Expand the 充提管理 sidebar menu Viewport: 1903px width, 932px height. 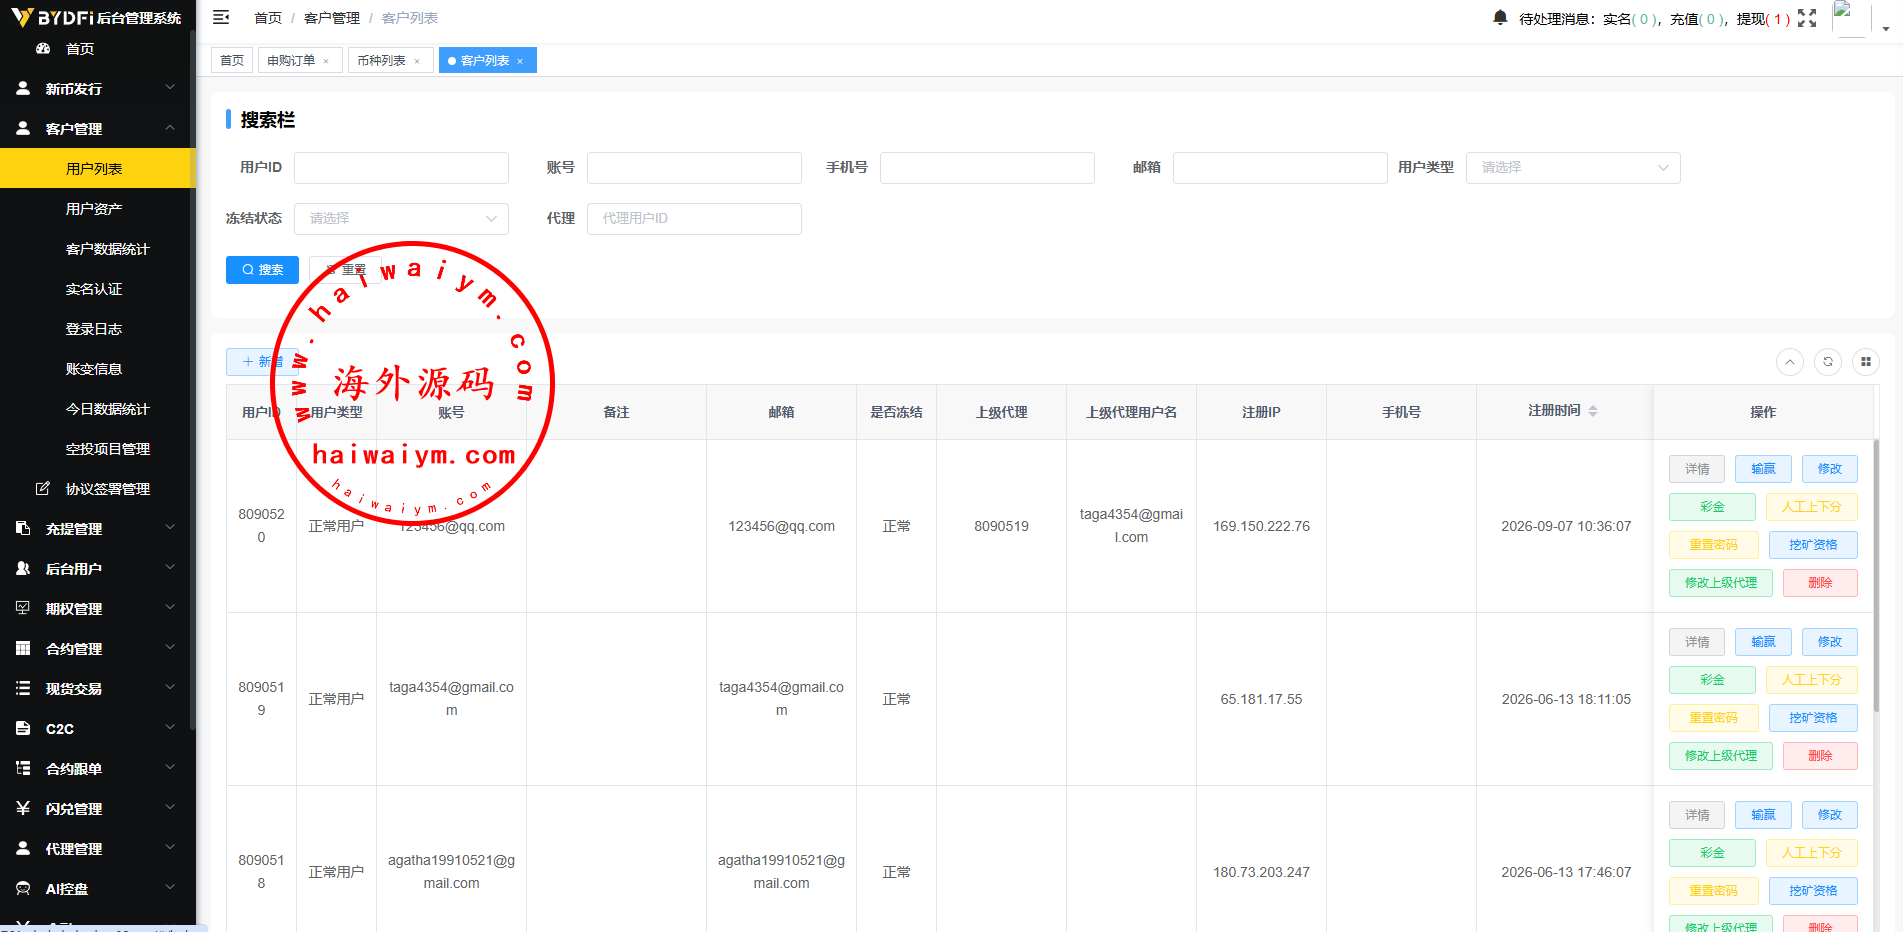(97, 528)
